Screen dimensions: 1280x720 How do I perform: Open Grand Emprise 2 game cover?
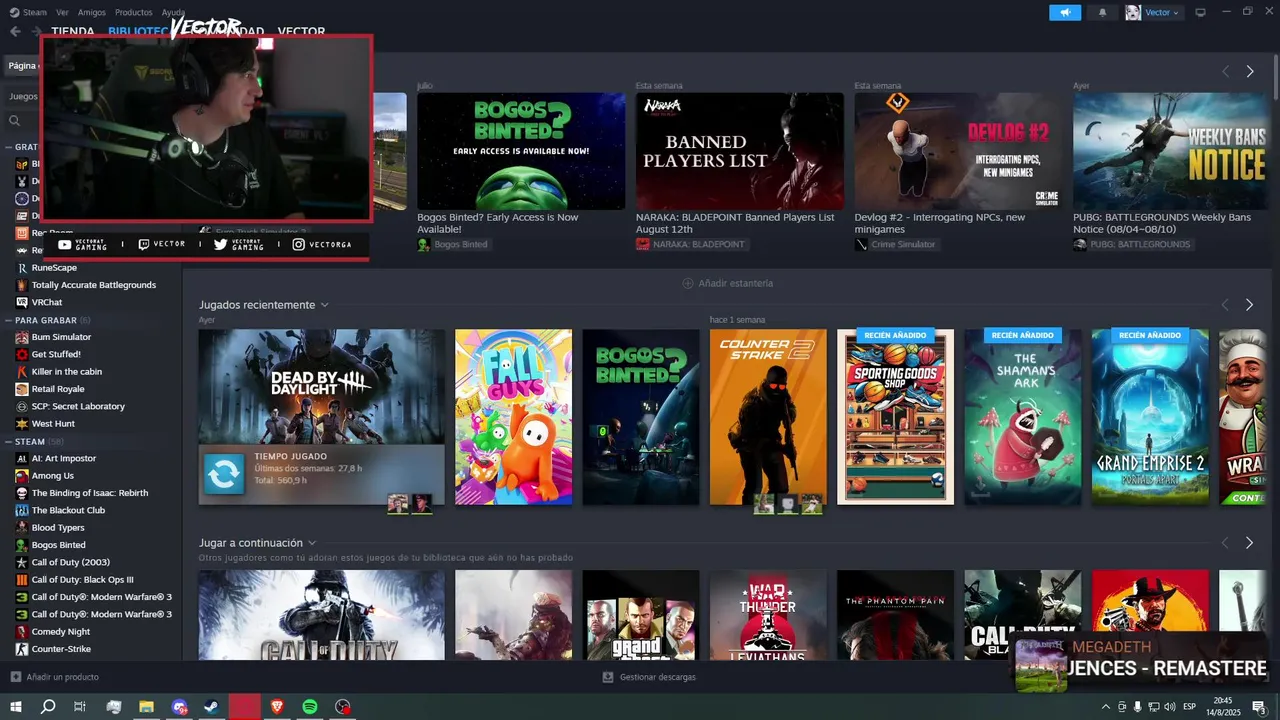[x=1150, y=417]
